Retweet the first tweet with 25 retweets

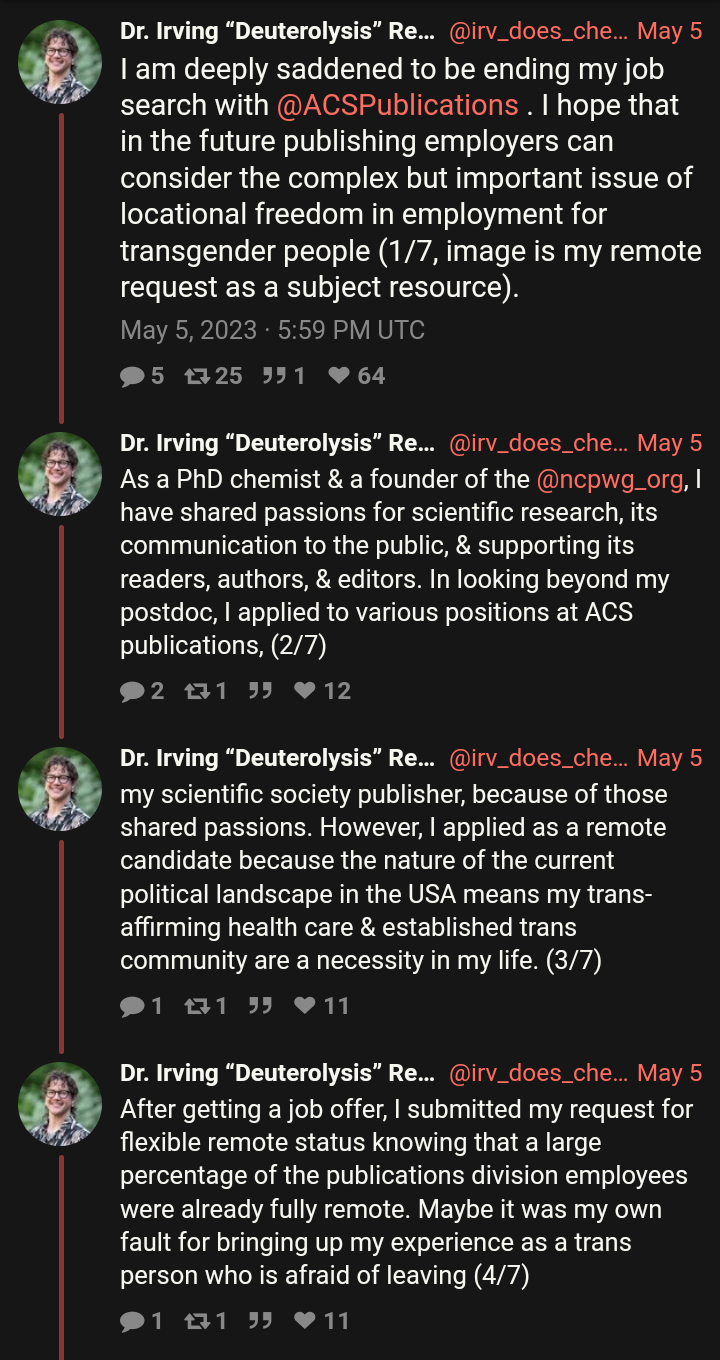(x=196, y=376)
